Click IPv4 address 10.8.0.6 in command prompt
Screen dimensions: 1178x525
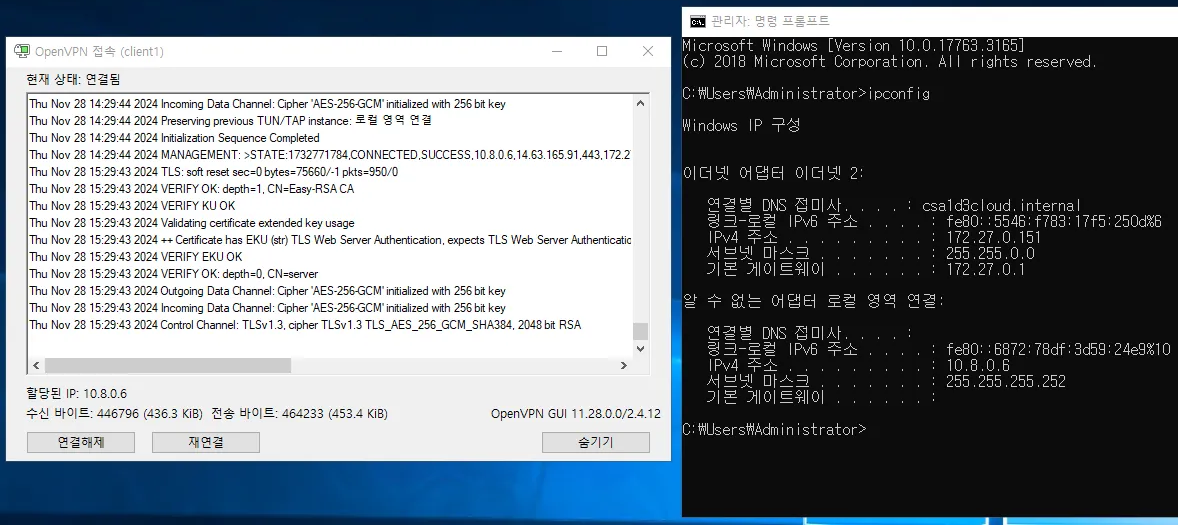pyautogui.click(x=977, y=366)
